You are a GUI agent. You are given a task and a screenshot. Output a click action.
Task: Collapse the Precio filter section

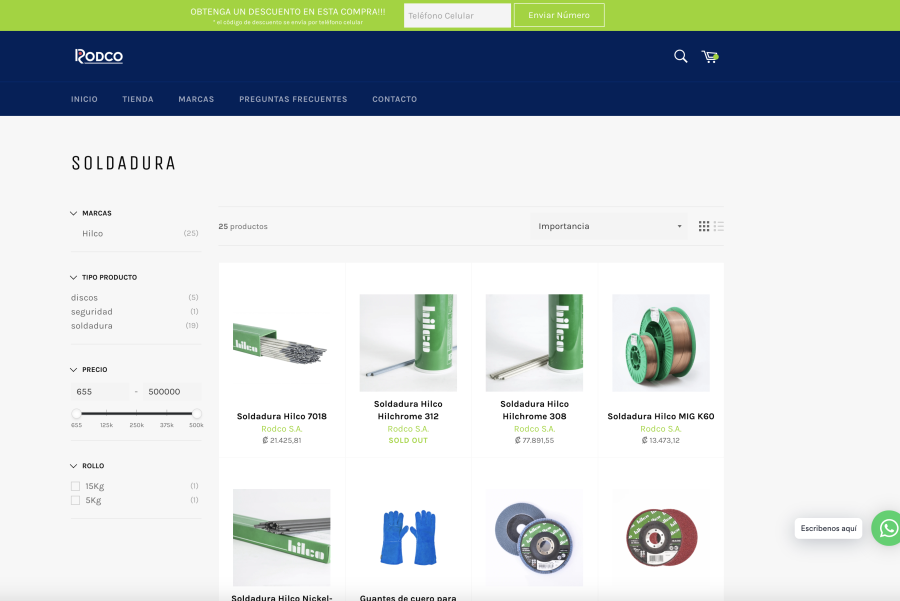(x=88, y=370)
